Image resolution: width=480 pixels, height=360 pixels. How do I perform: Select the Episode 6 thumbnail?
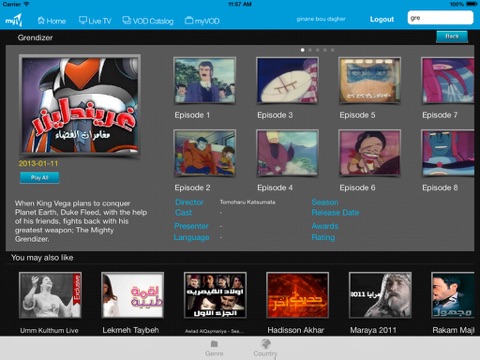[x=370, y=153]
